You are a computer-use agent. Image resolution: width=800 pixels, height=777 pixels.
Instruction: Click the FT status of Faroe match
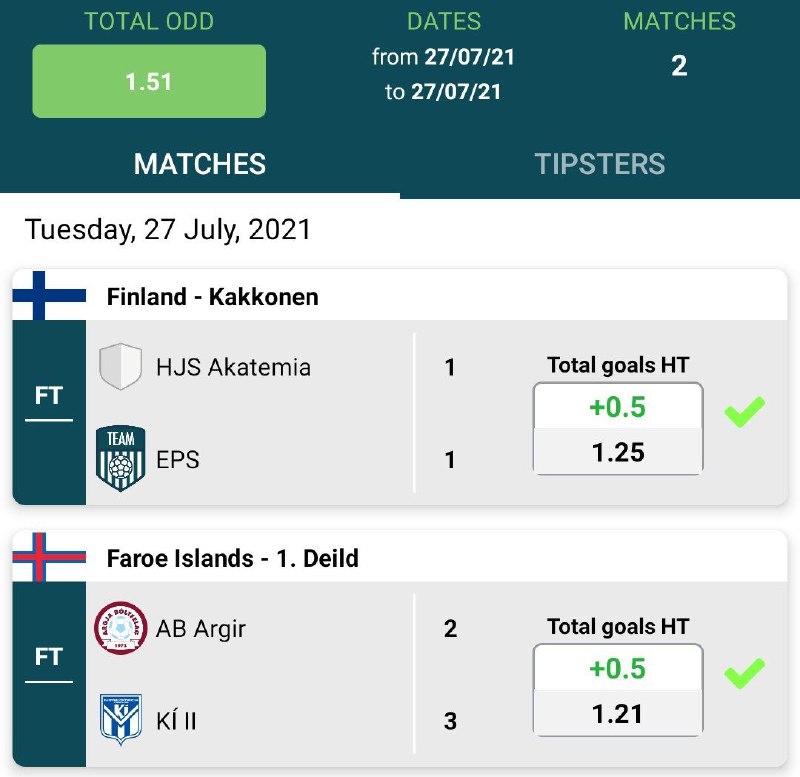[x=49, y=657]
